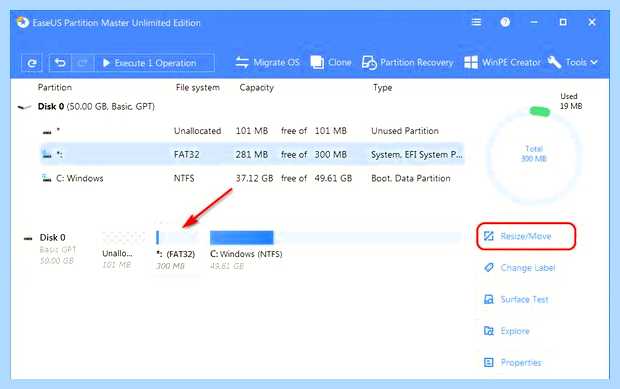Click the File system column header

[198, 87]
